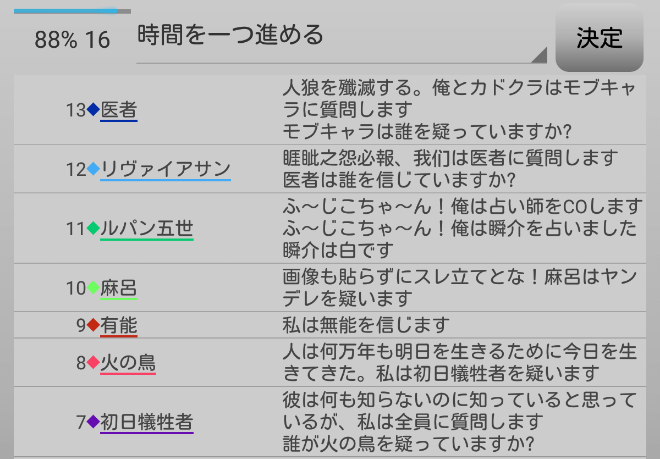
Task: Click the red diamond beside 有能
Action: point(94,325)
